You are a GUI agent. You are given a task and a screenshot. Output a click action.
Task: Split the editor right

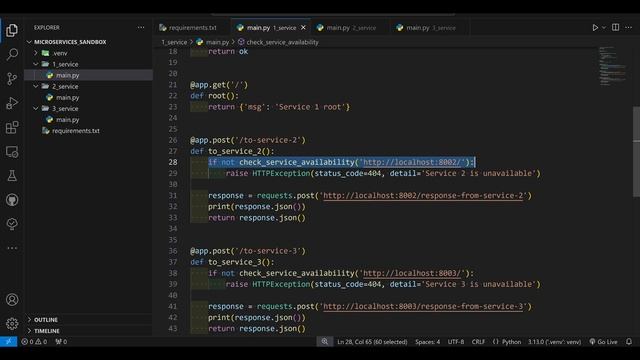(616, 27)
